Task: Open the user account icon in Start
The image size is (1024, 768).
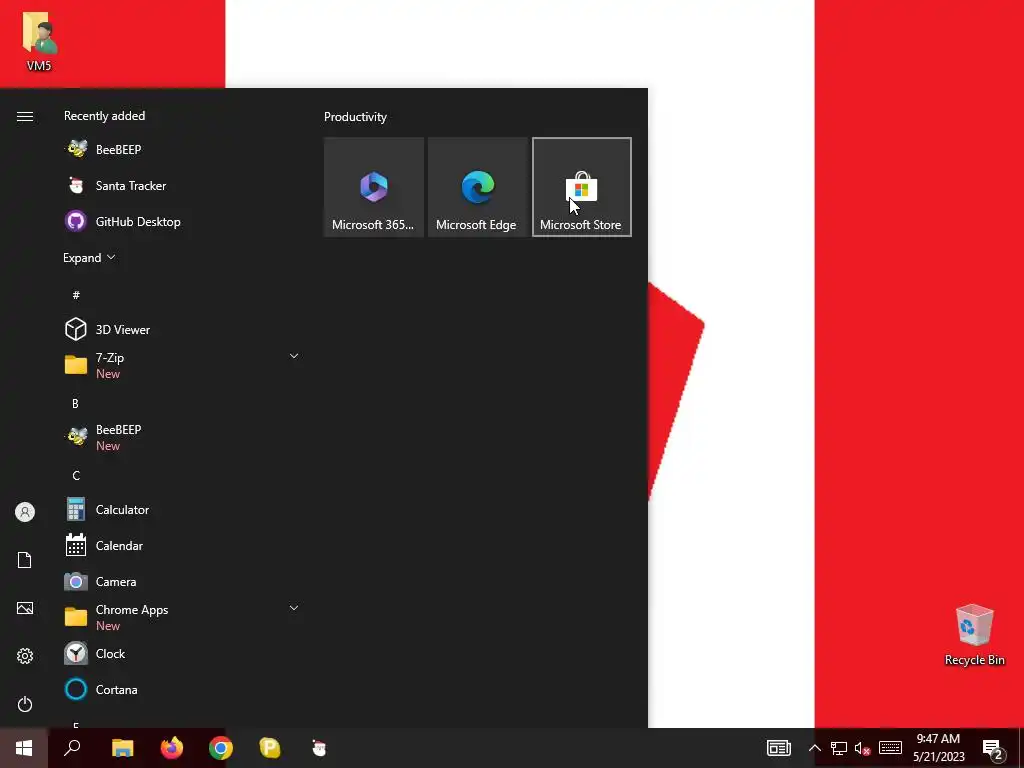Action: coord(25,512)
